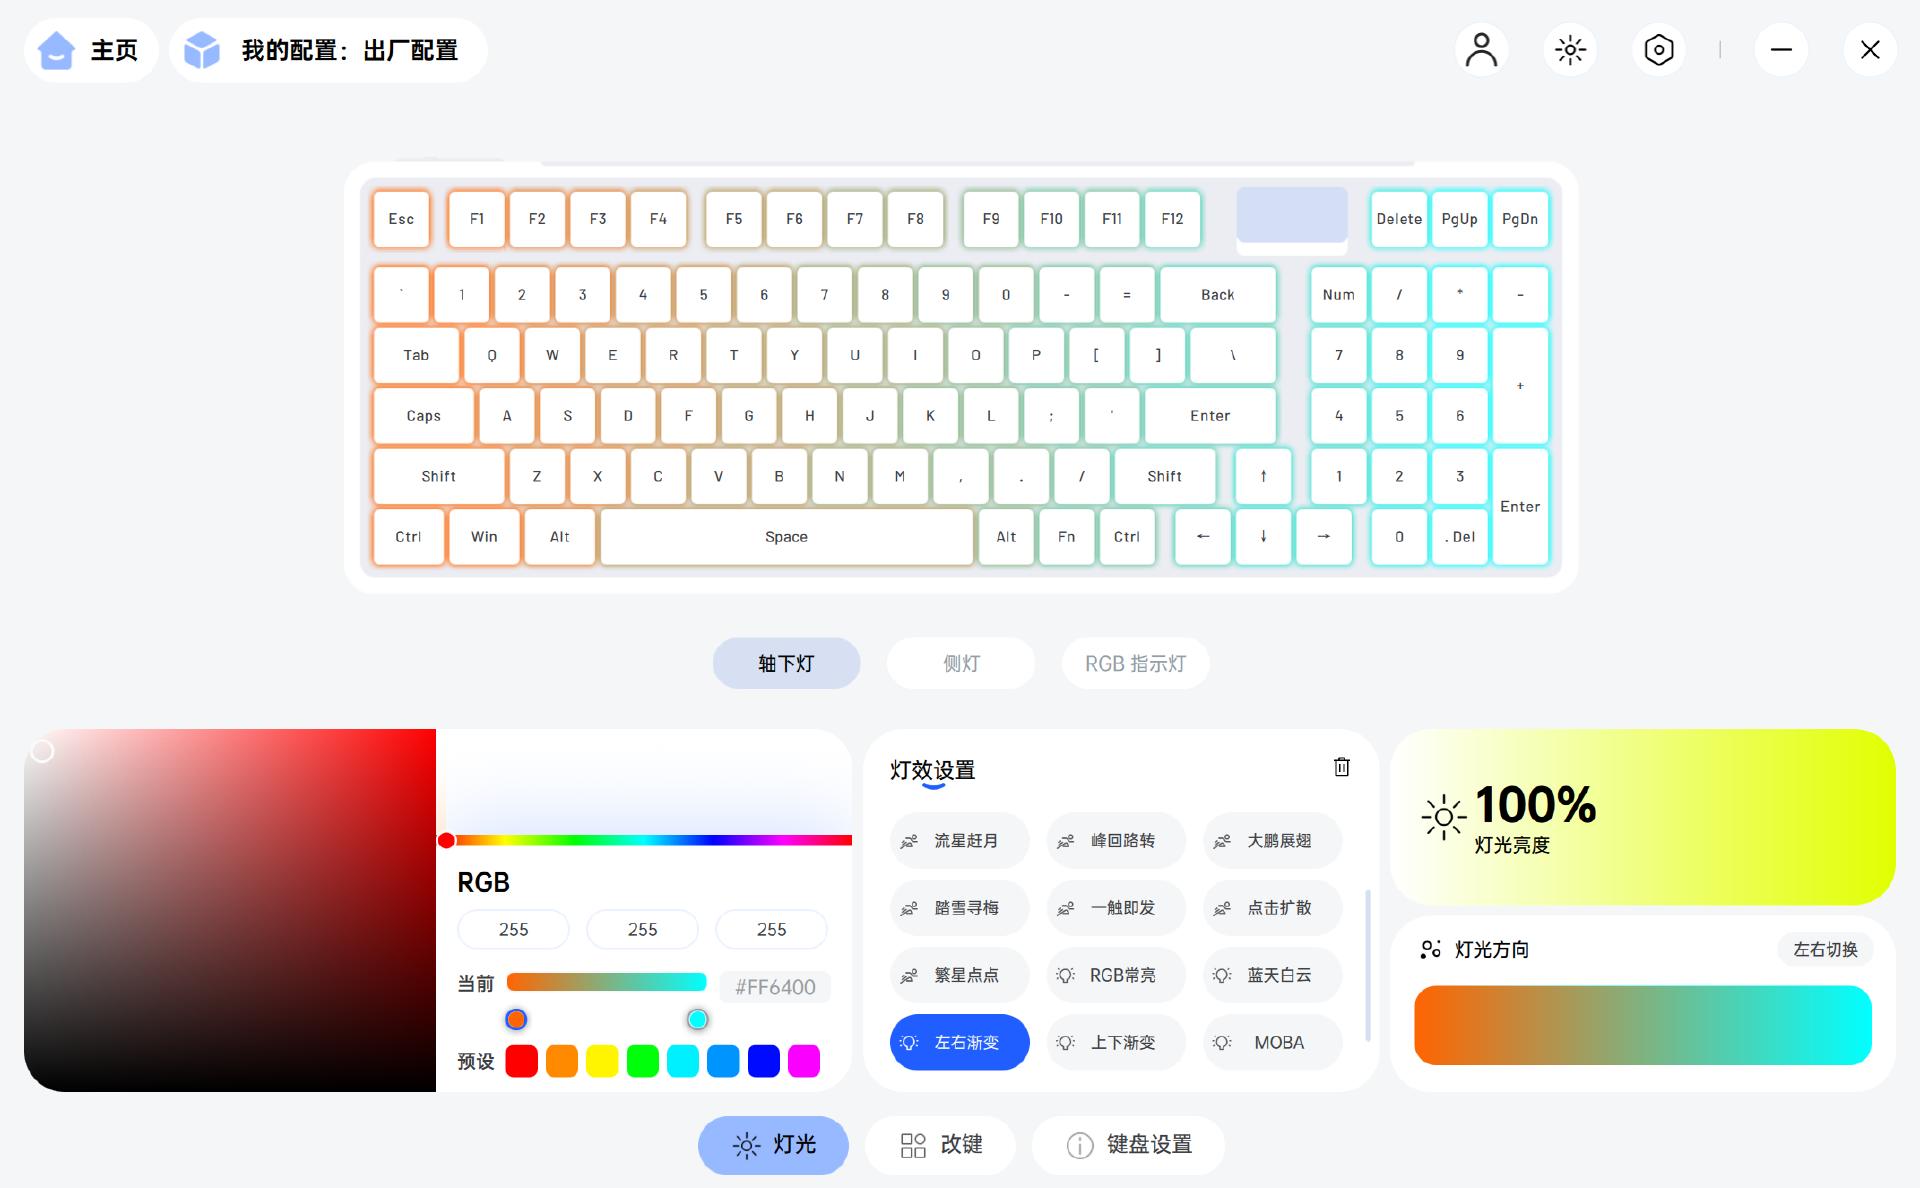
Task: Open the 键盘设置 section
Action: [1128, 1145]
